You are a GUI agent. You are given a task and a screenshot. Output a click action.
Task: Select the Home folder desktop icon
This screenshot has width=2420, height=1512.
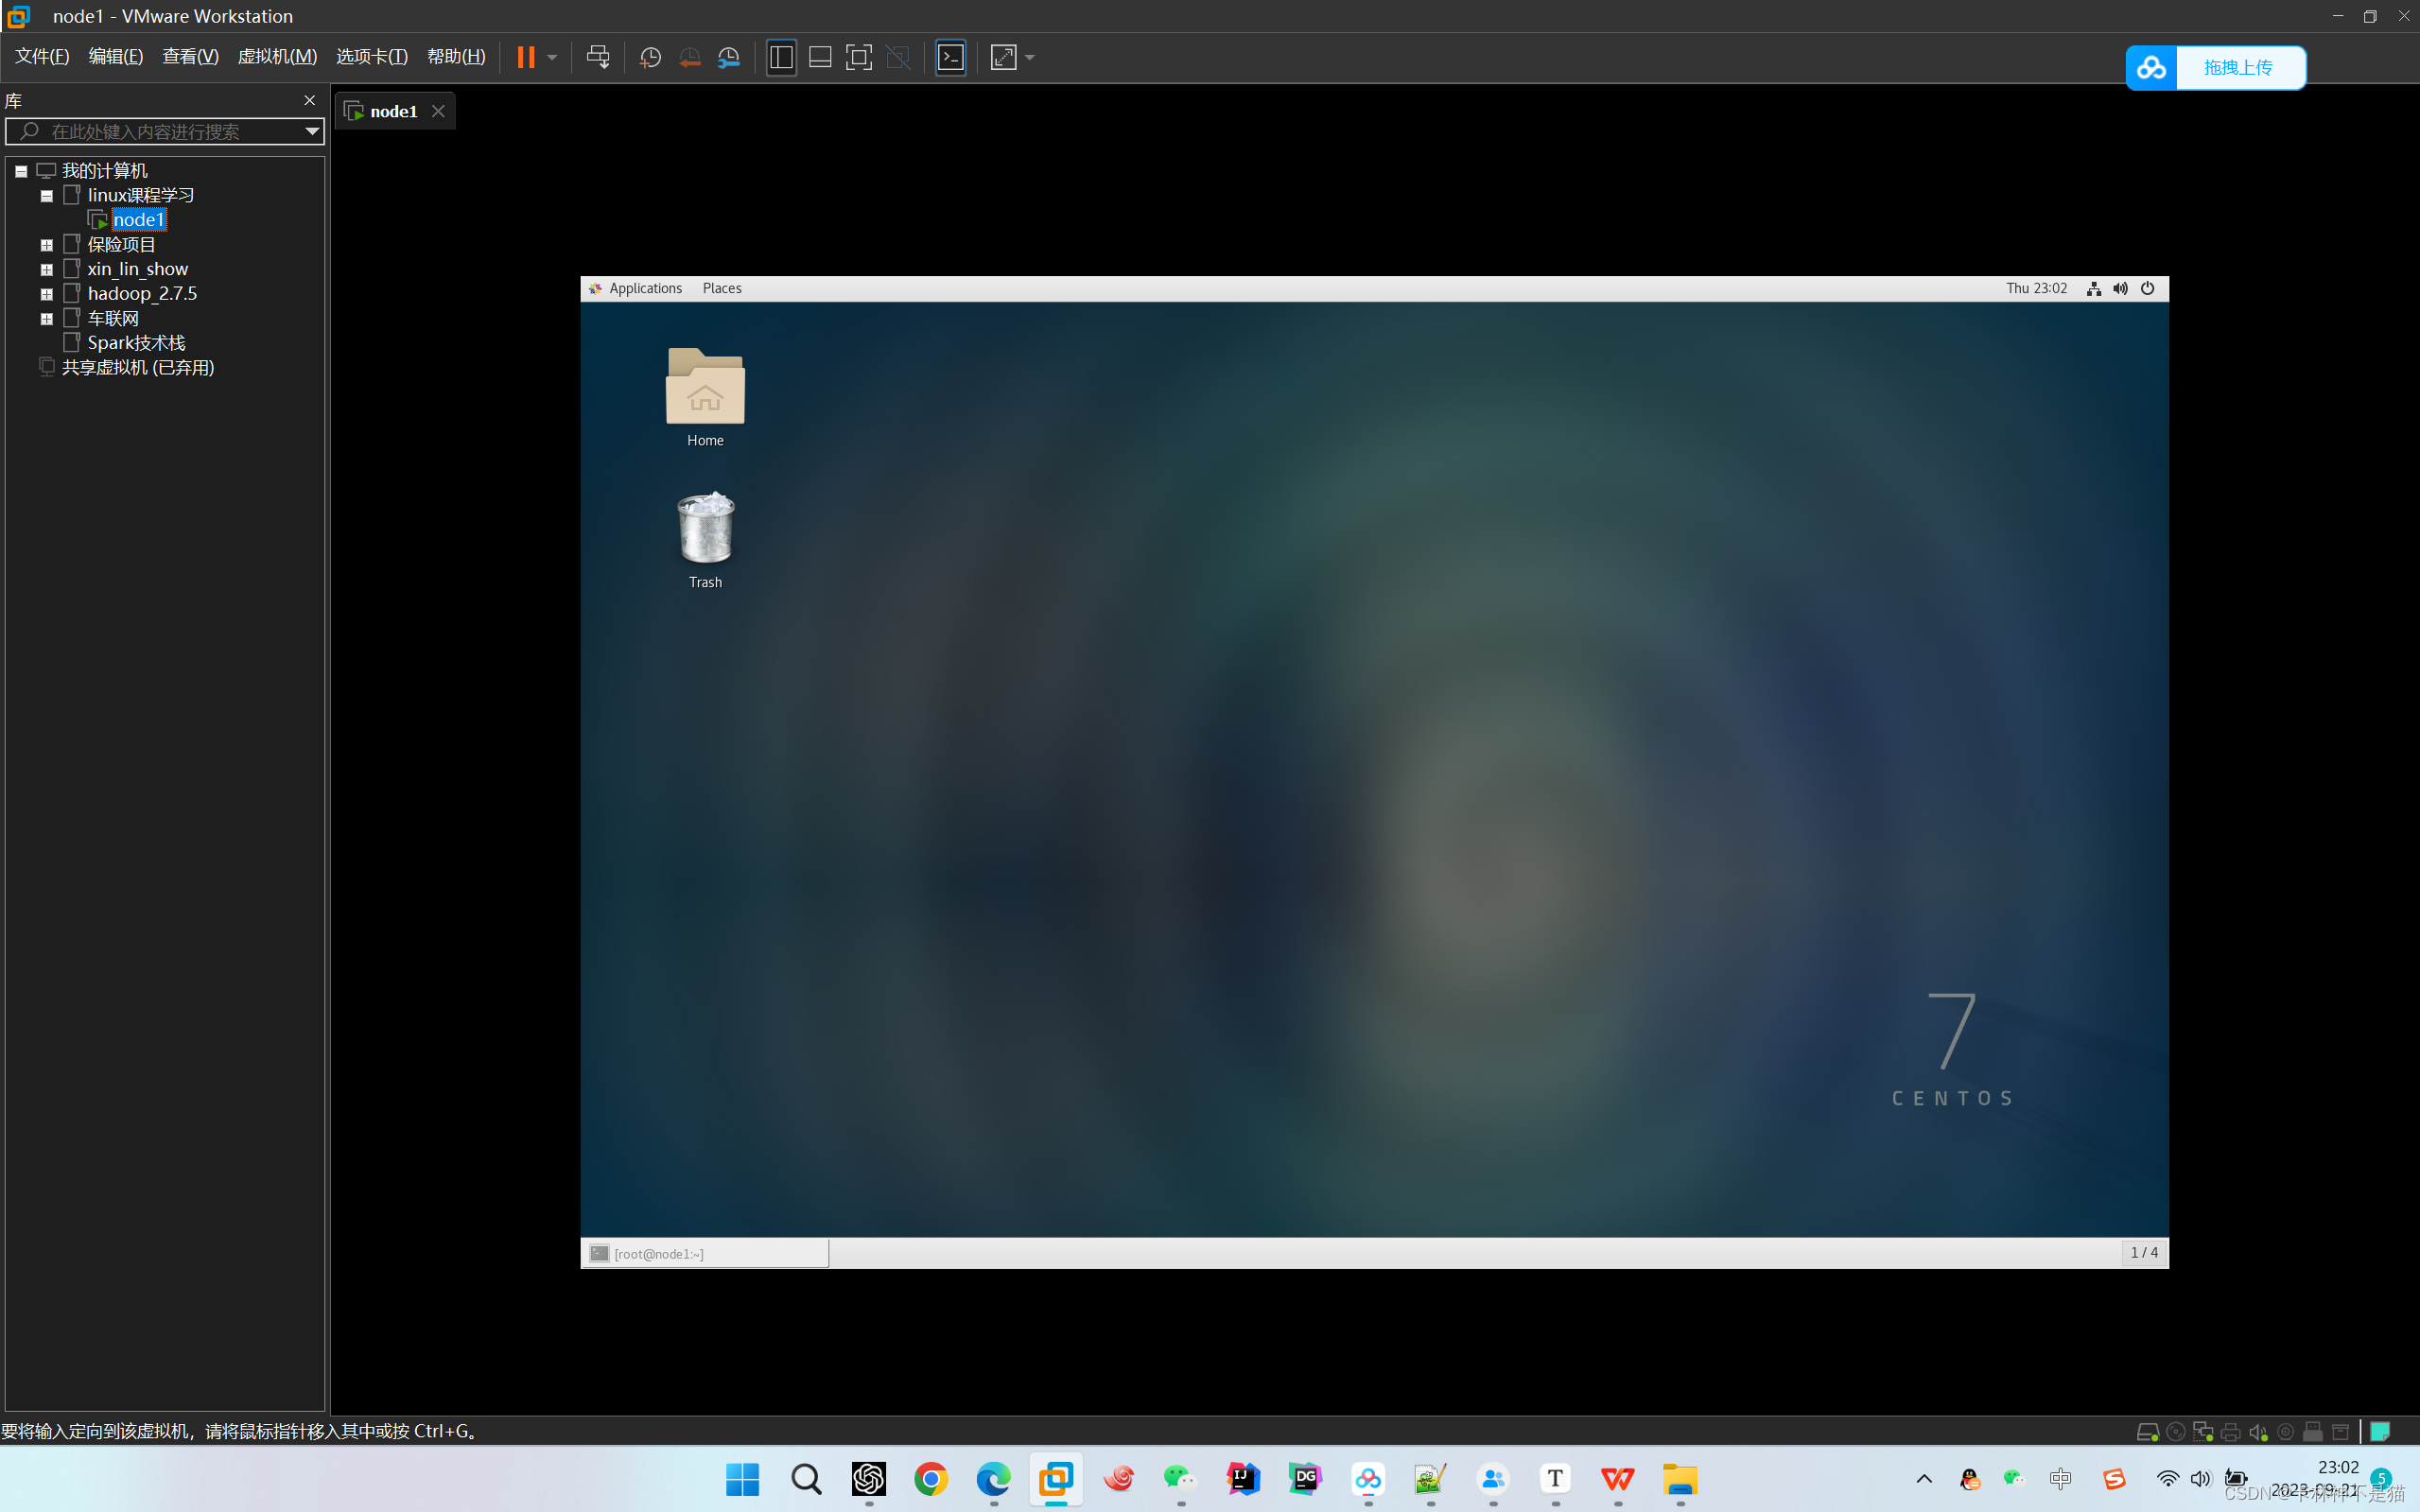click(705, 397)
